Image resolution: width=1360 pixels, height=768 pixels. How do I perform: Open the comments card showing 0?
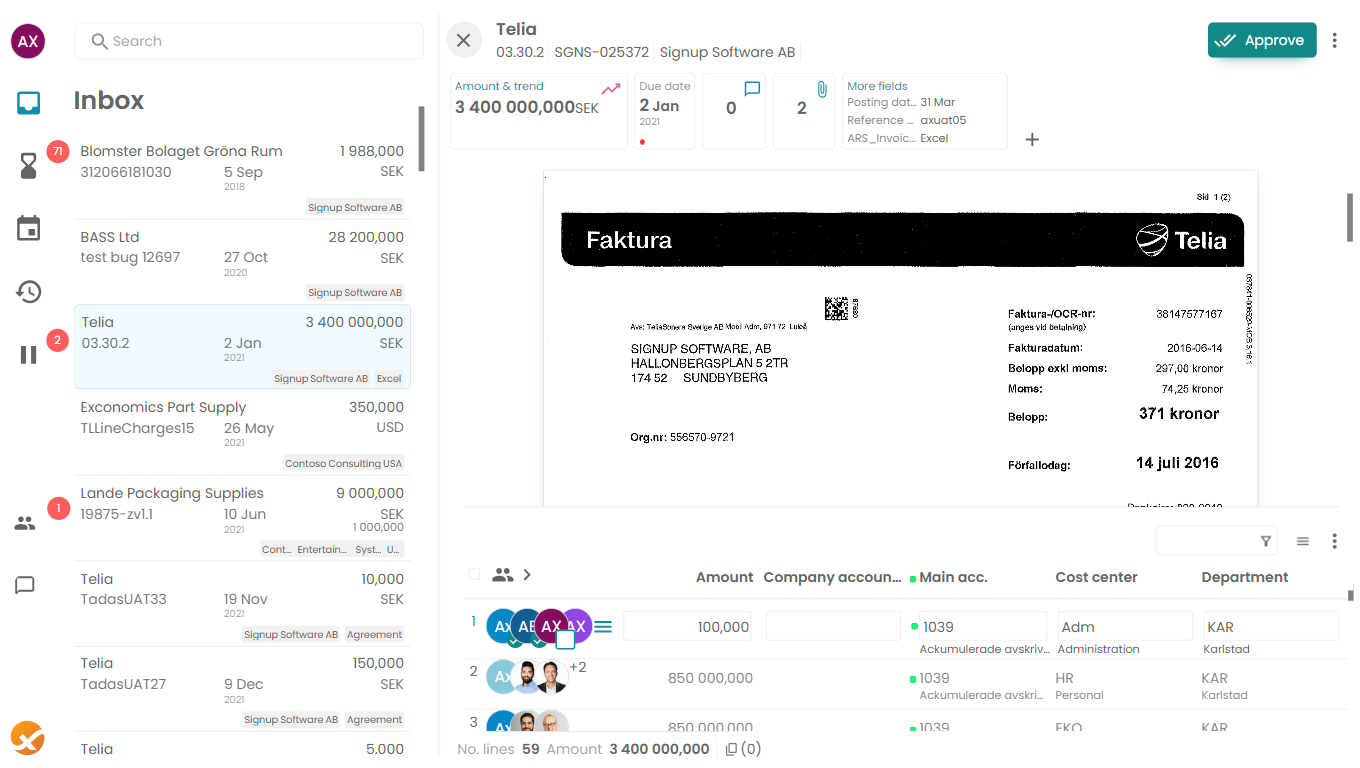tap(733, 111)
